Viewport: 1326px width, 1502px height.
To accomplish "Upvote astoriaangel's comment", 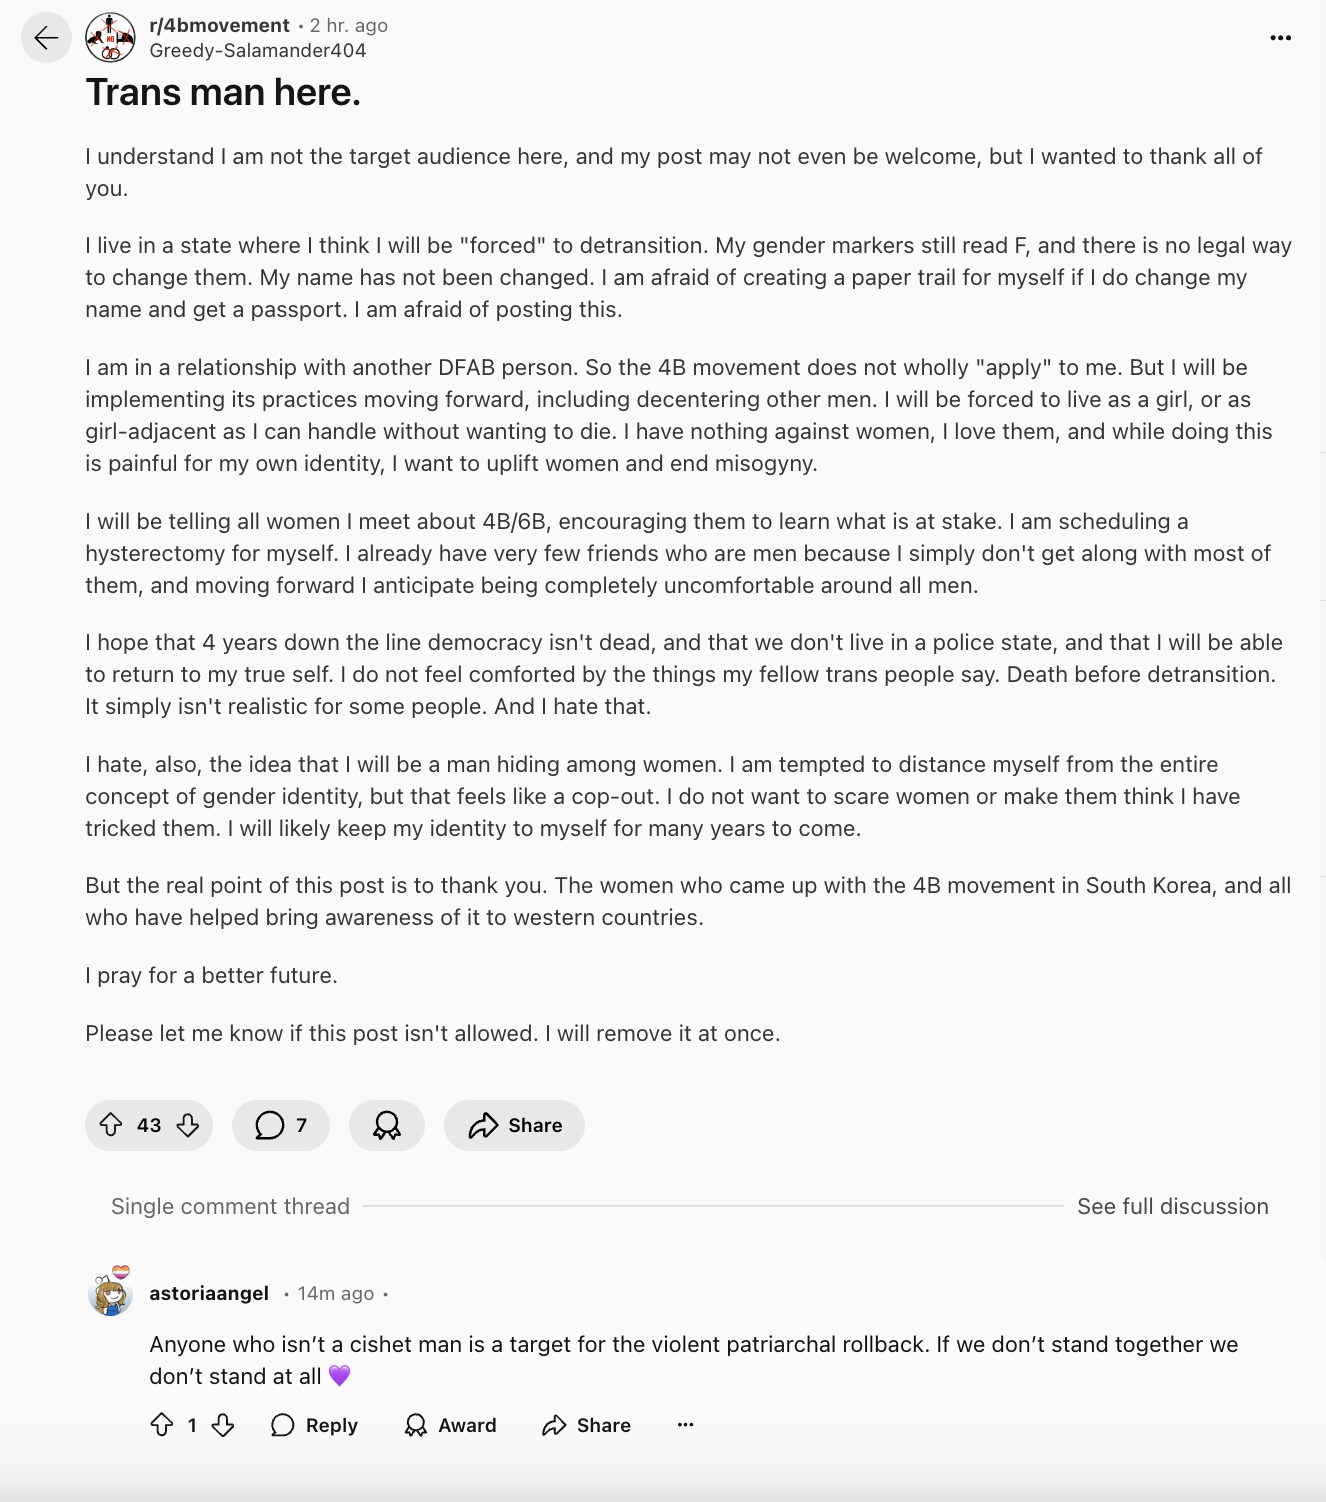I will tap(162, 1425).
